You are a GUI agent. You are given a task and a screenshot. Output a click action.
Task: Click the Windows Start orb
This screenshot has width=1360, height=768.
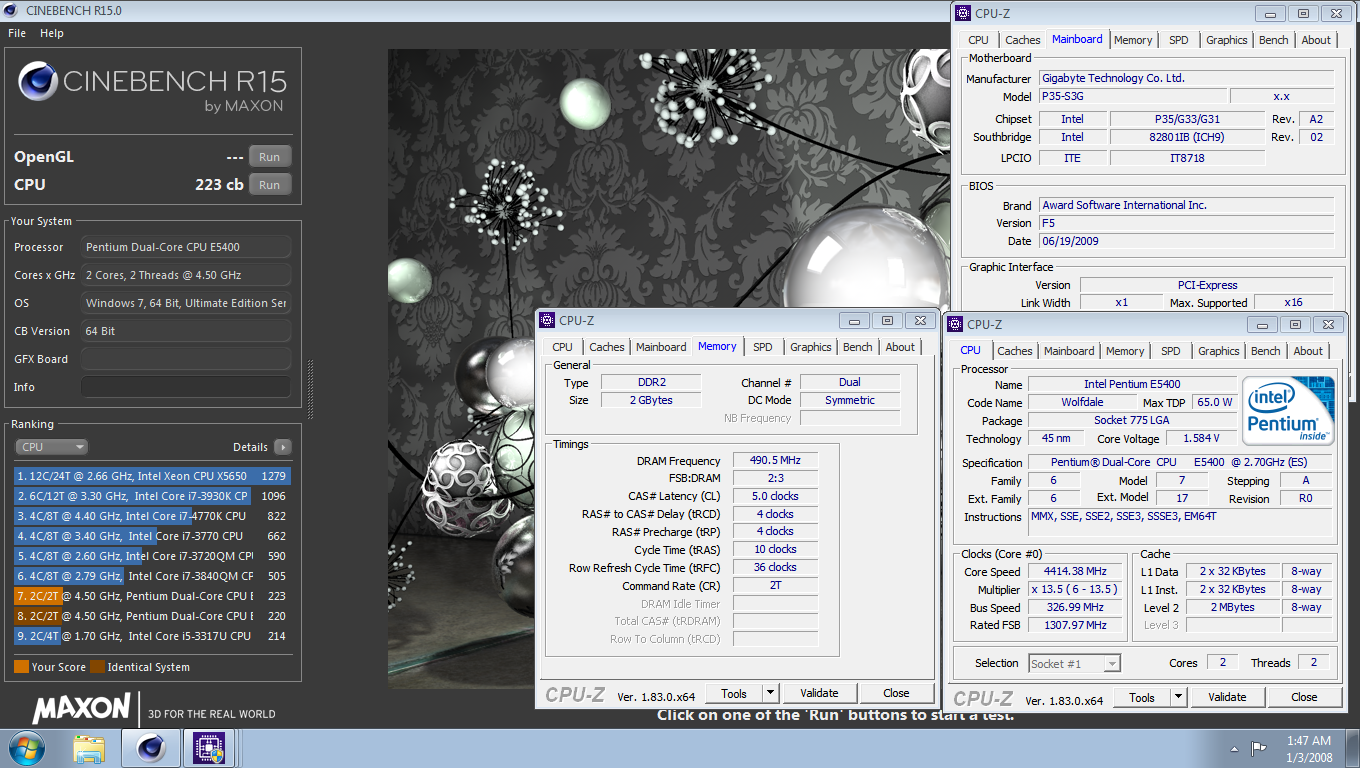tap(25, 748)
